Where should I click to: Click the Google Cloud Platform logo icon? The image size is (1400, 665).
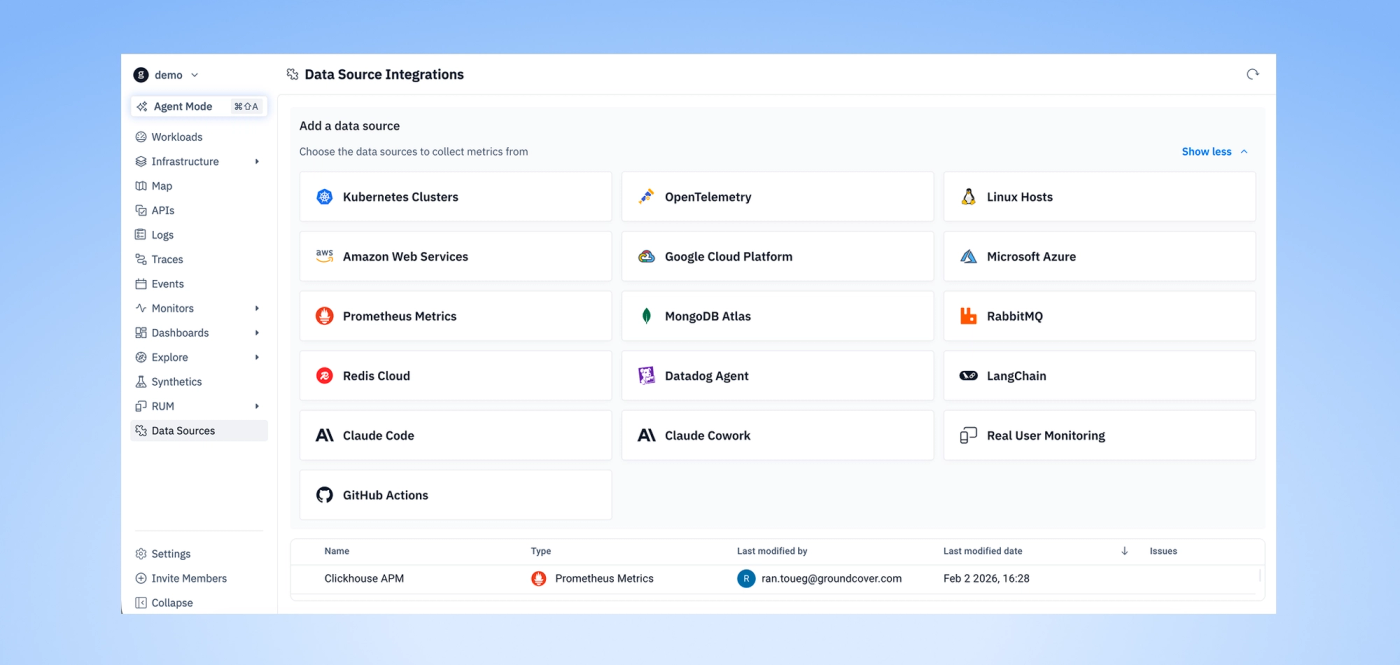[x=646, y=256]
